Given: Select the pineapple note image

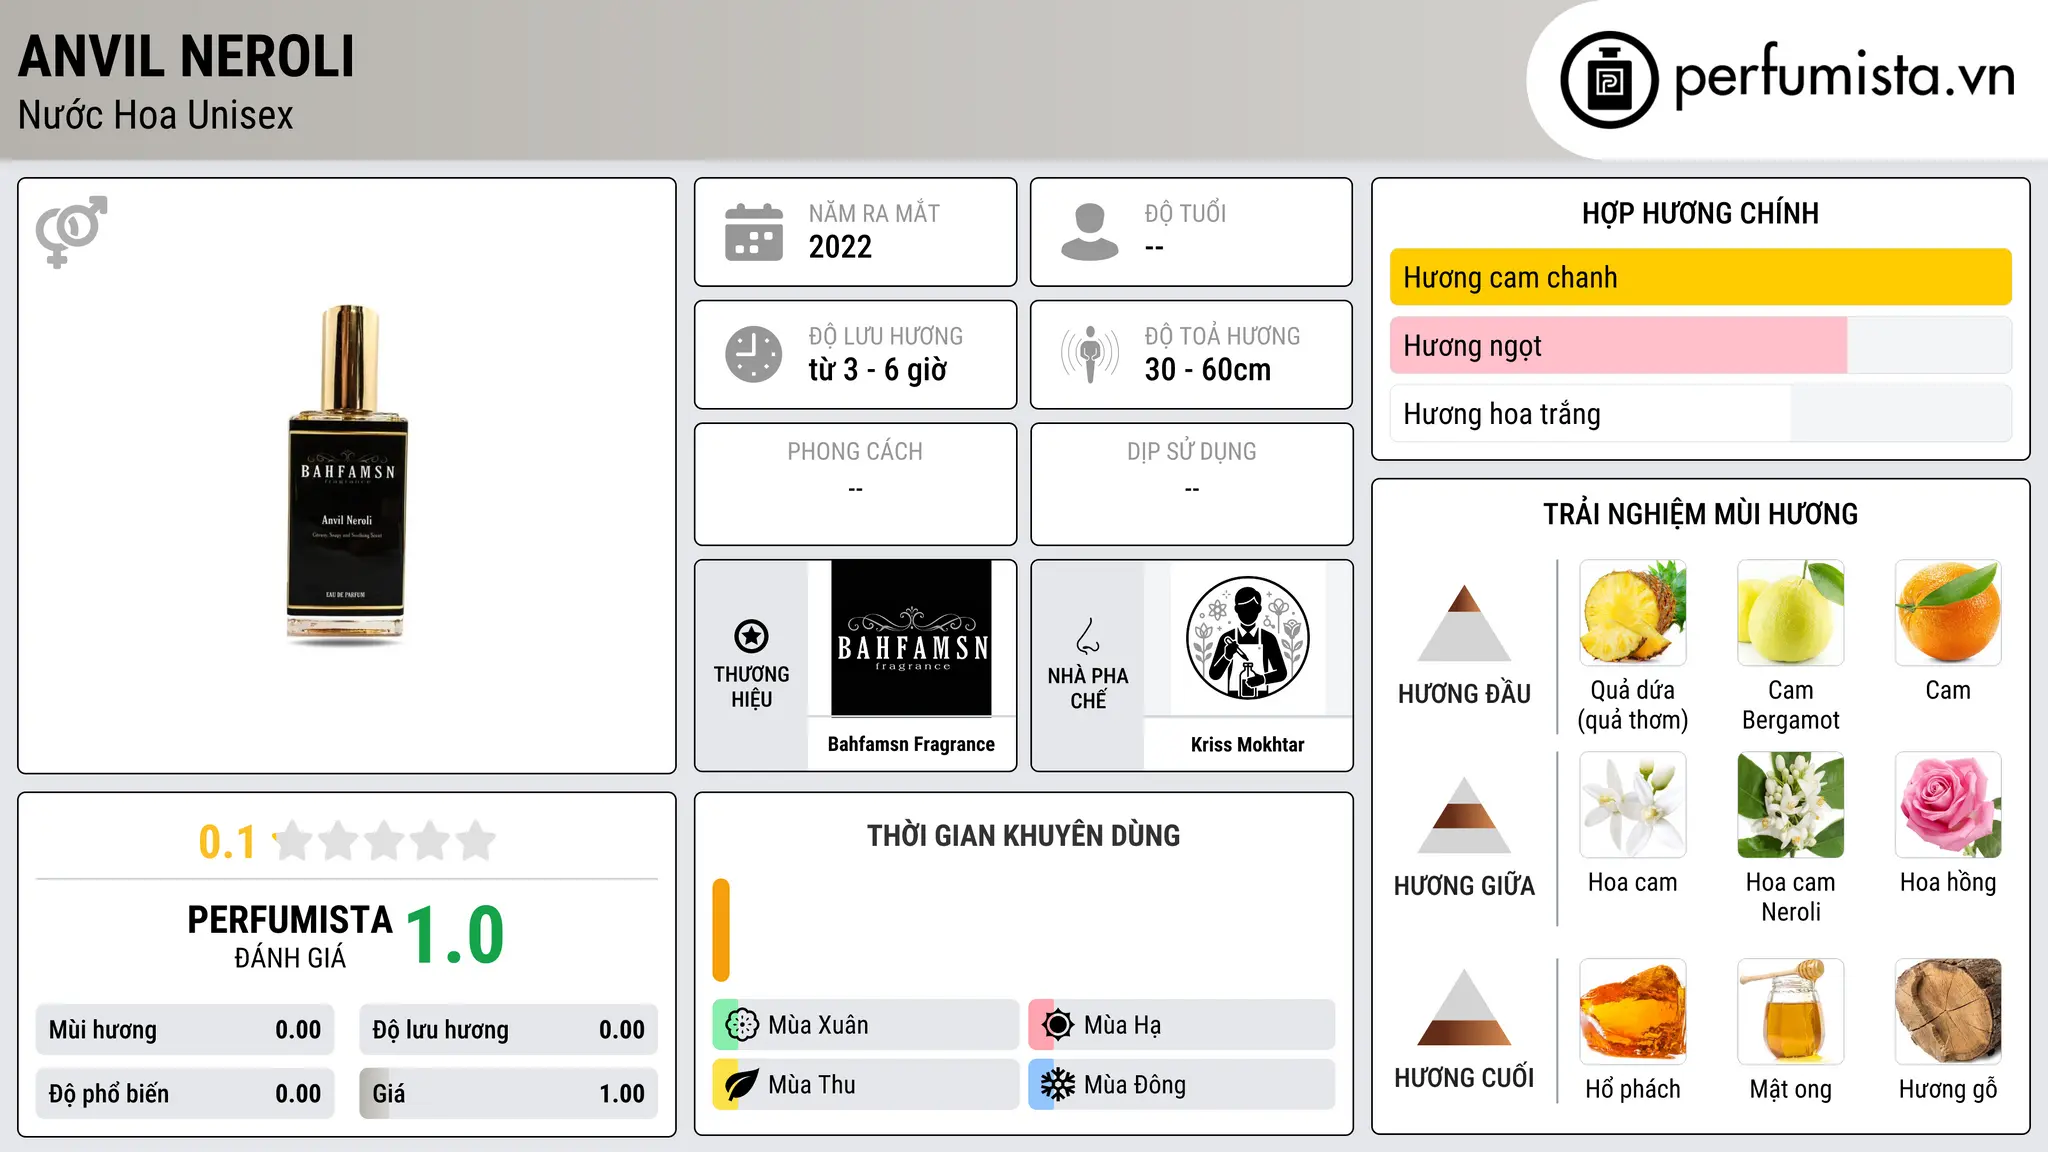Looking at the screenshot, I should [1633, 613].
